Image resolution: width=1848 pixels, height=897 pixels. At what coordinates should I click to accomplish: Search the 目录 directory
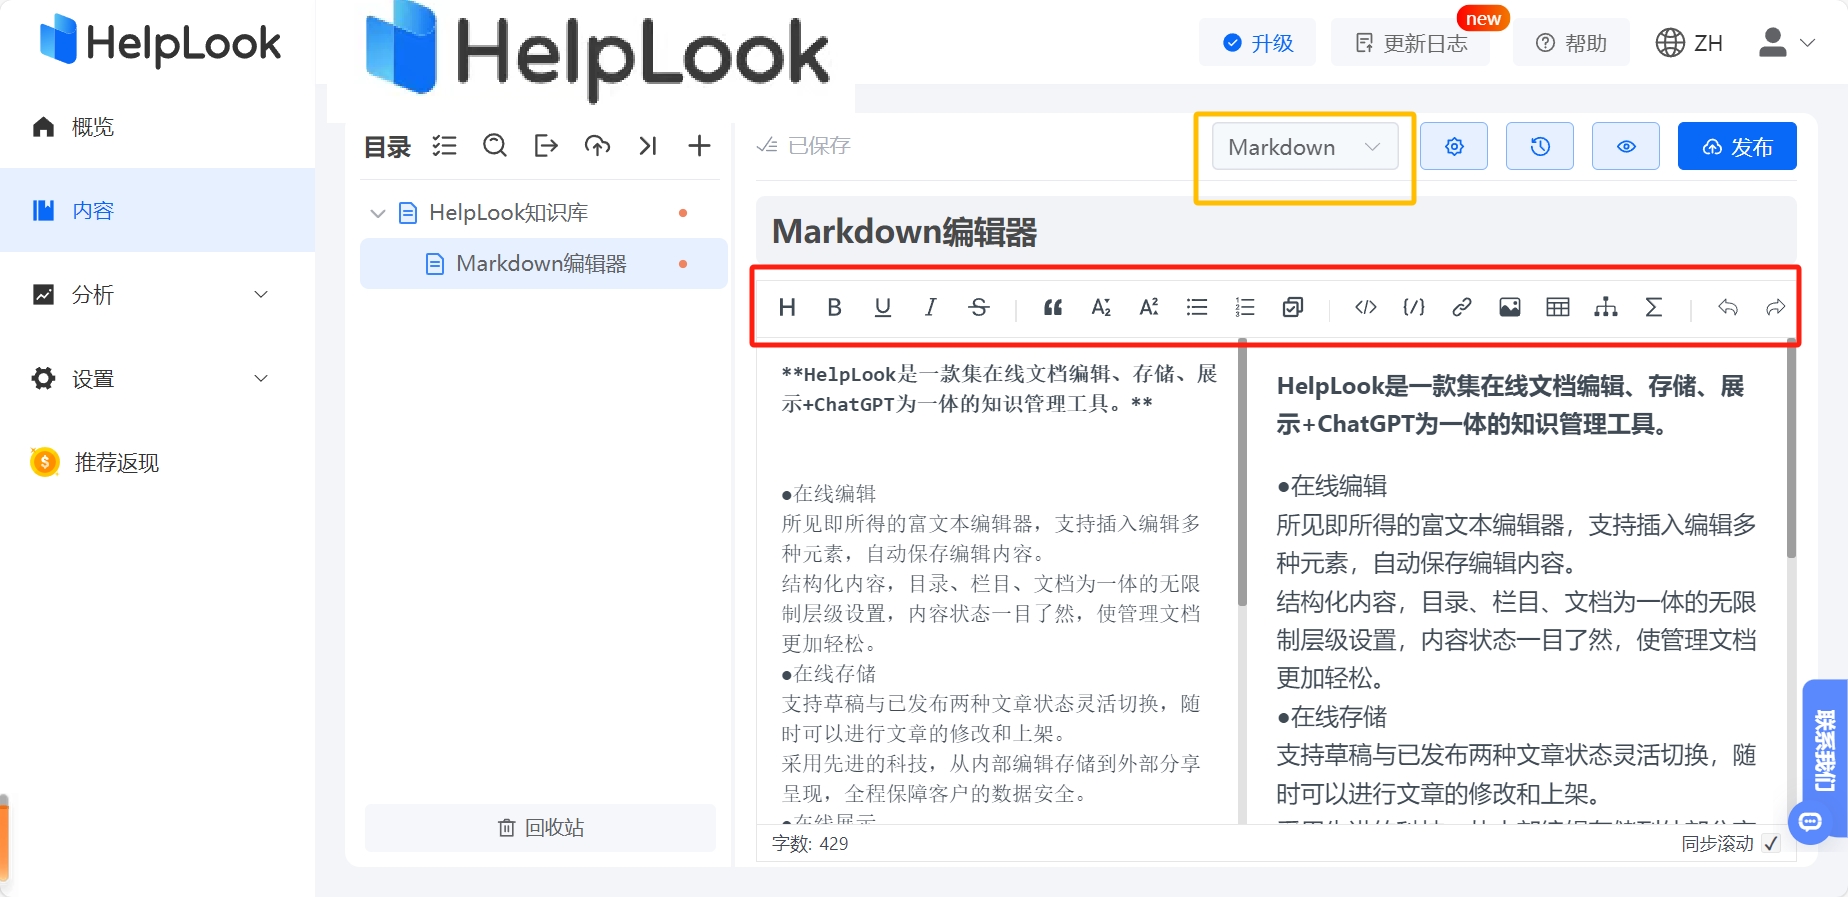(x=495, y=146)
